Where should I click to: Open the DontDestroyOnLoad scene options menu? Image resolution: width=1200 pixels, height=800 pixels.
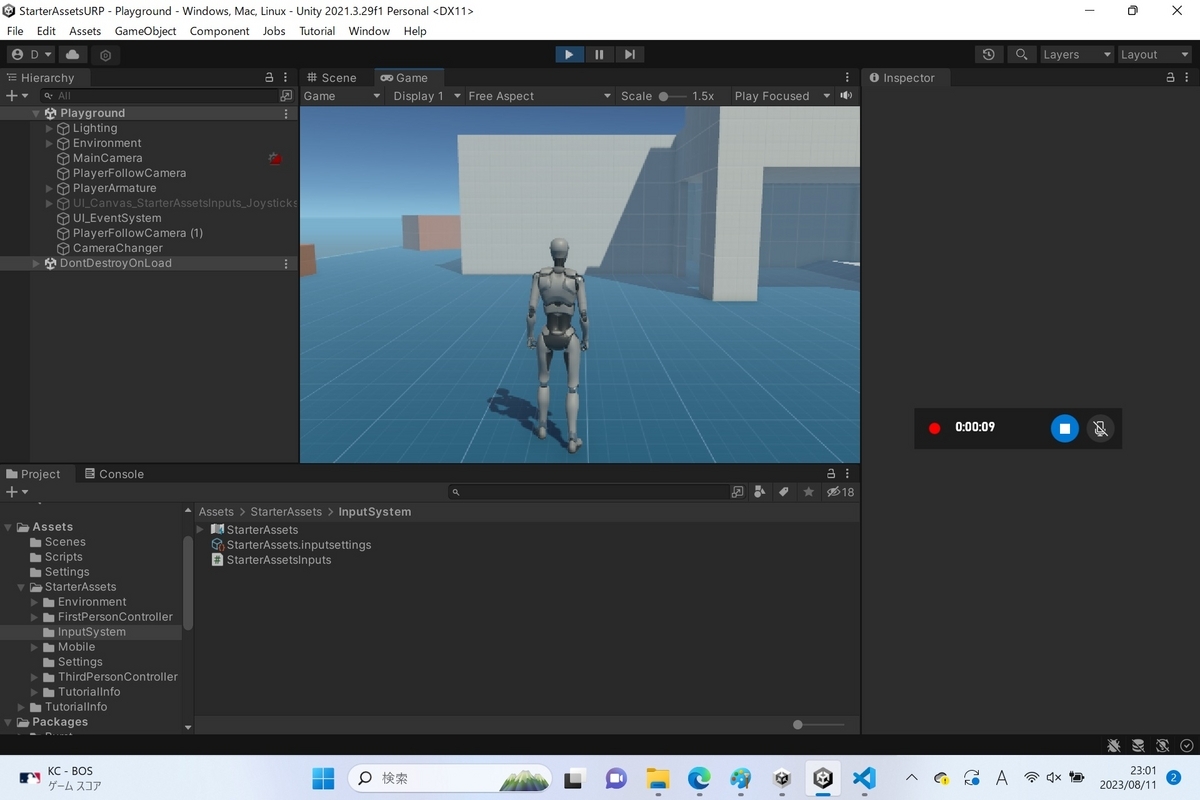pyautogui.click(x=286, y=264)
